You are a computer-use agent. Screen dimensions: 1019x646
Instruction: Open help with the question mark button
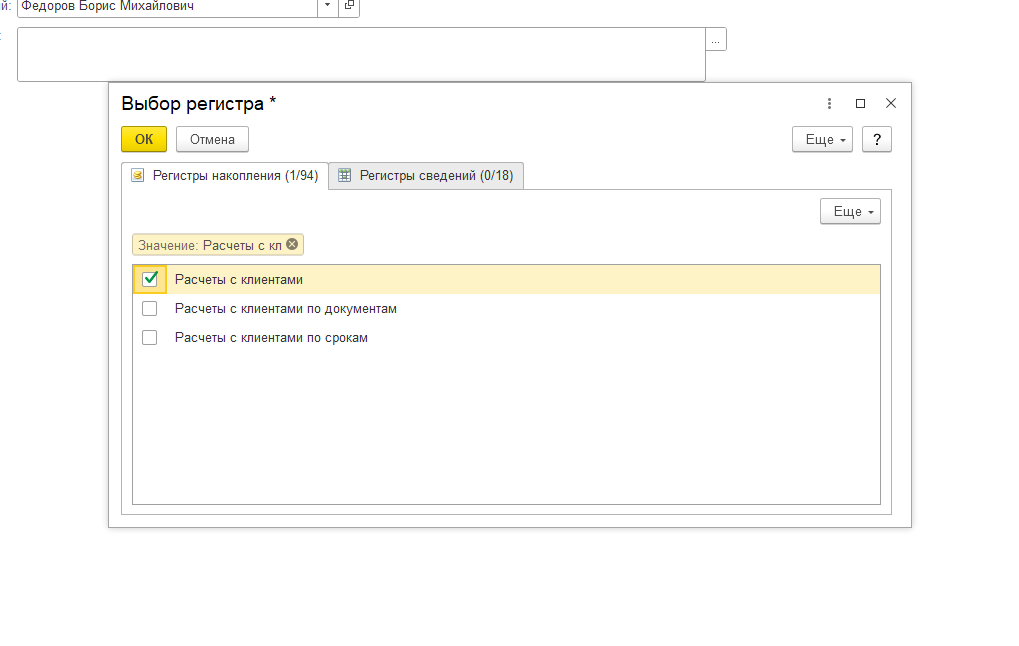(877, 139)
